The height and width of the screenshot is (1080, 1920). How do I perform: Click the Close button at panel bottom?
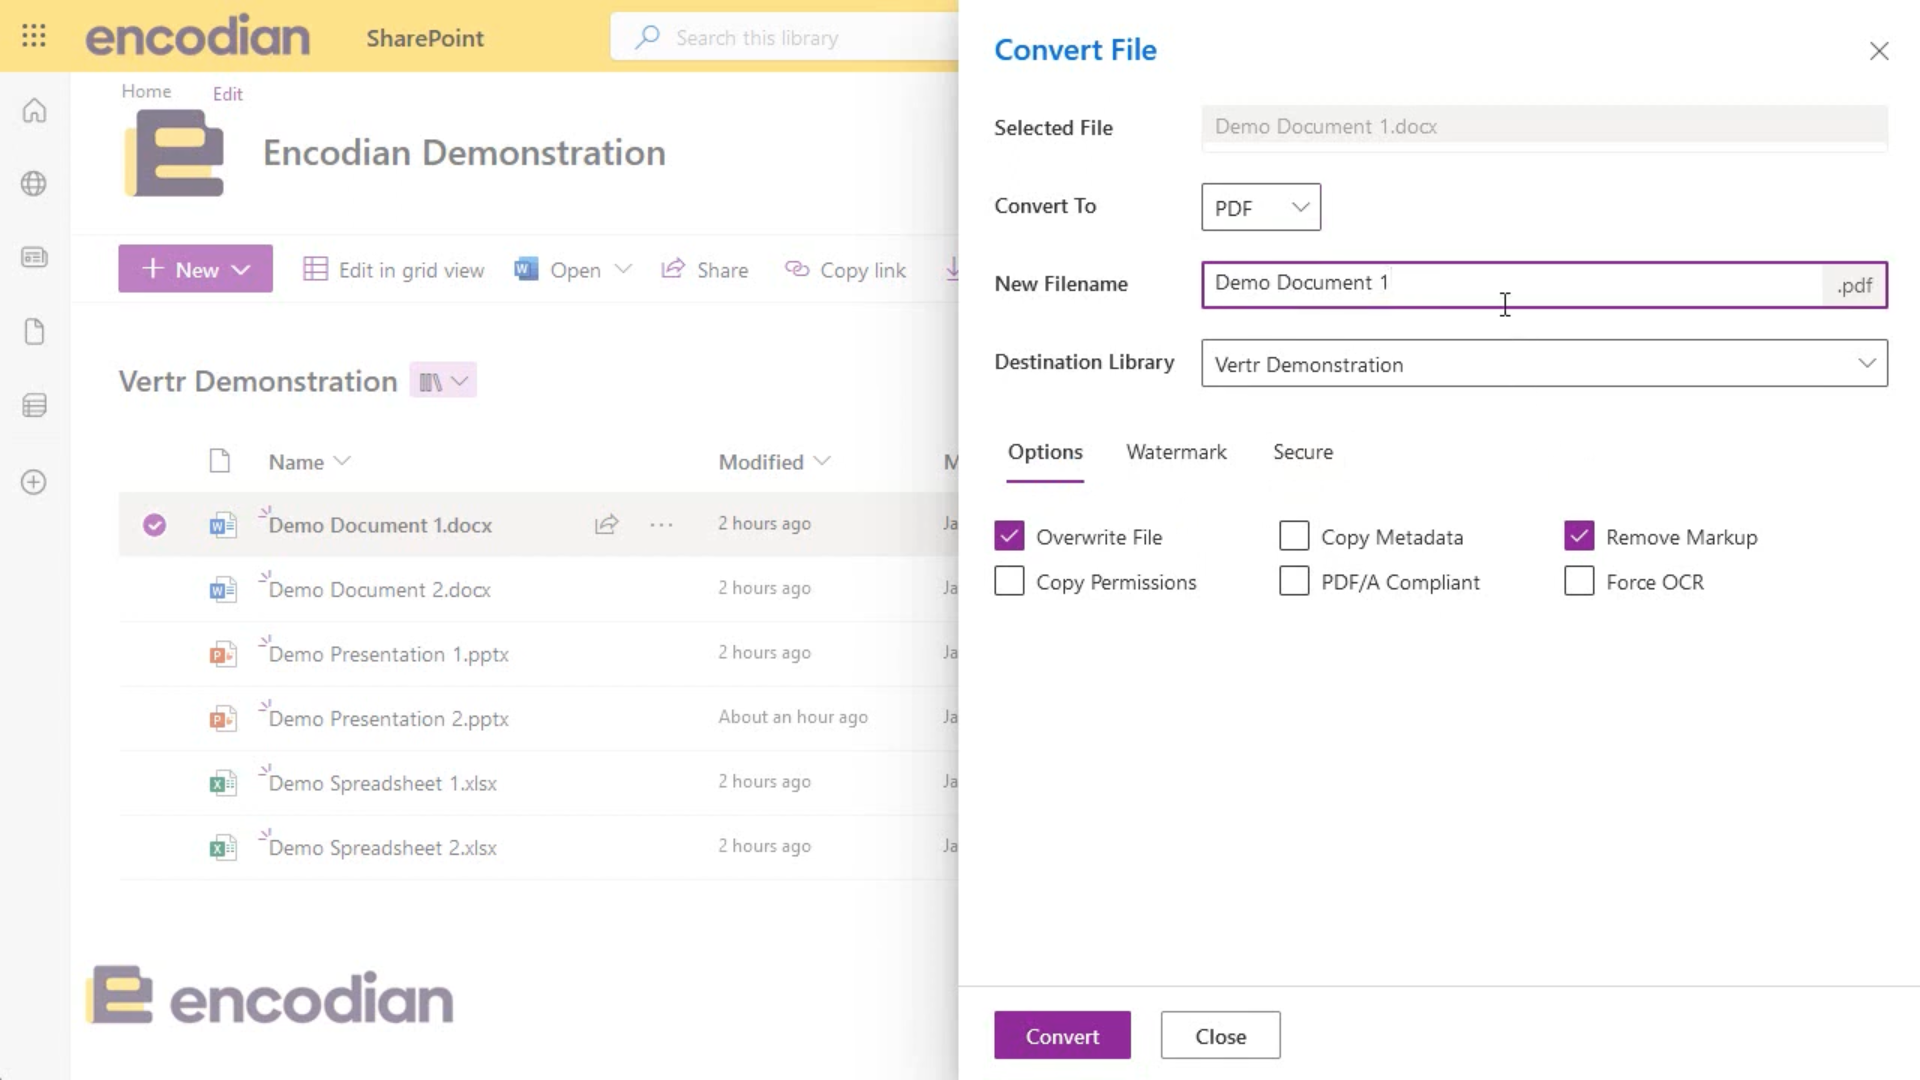1220,1036
